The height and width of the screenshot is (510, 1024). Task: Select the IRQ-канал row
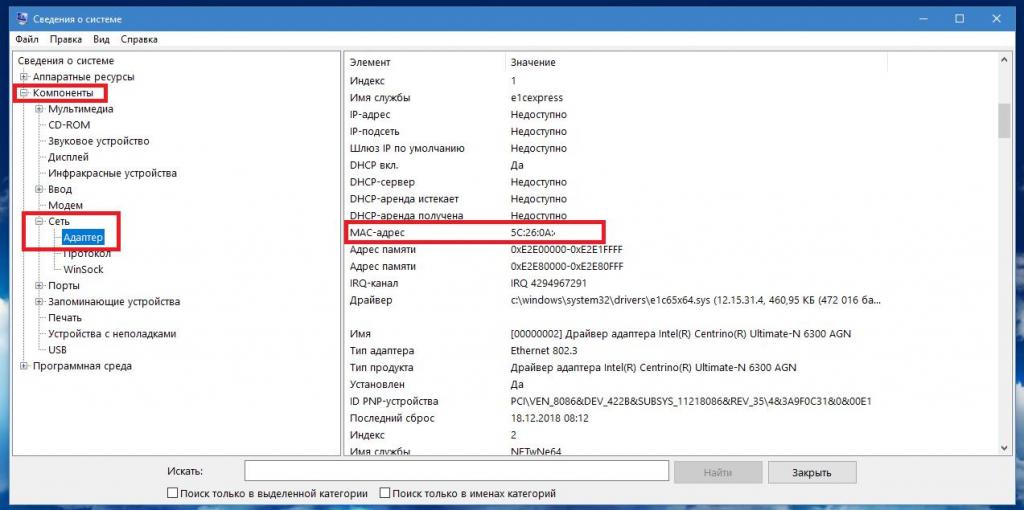(x=614, y=283)
